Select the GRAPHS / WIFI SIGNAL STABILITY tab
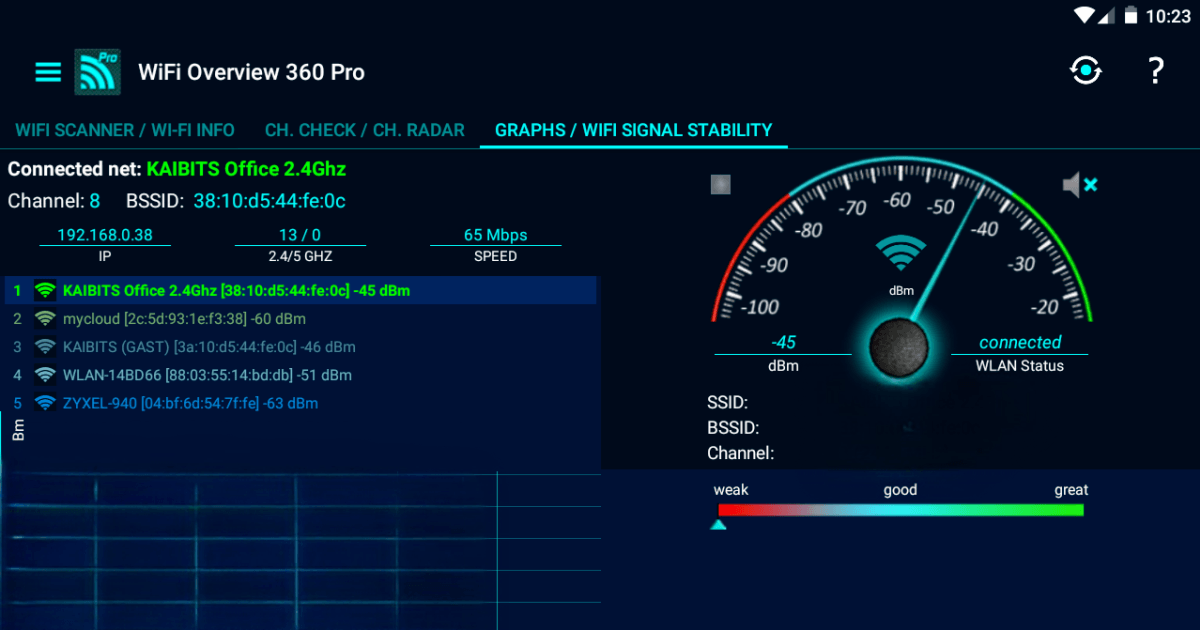 pos(633,130)
